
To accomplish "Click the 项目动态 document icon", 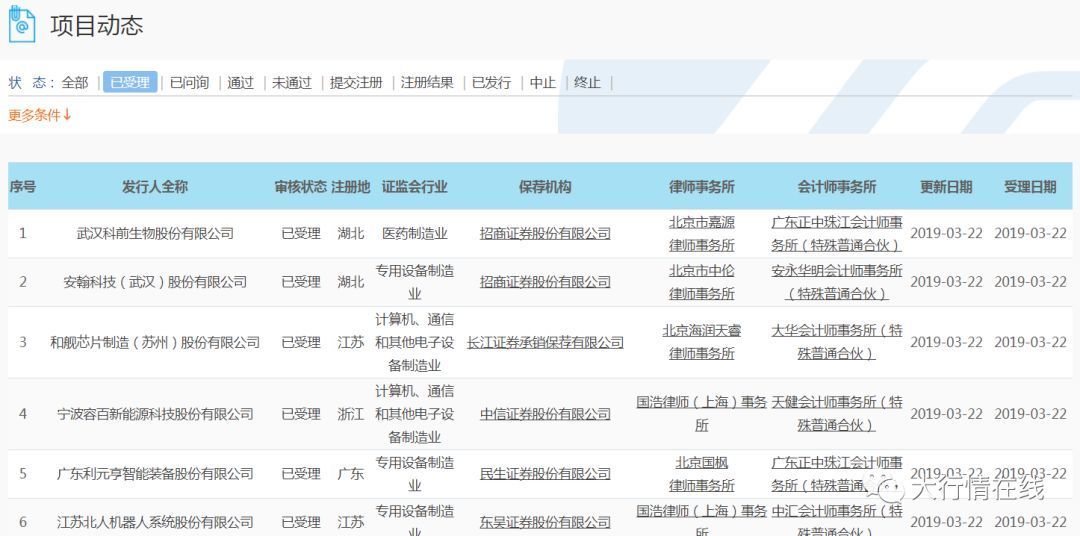I will tap(21, 24).
